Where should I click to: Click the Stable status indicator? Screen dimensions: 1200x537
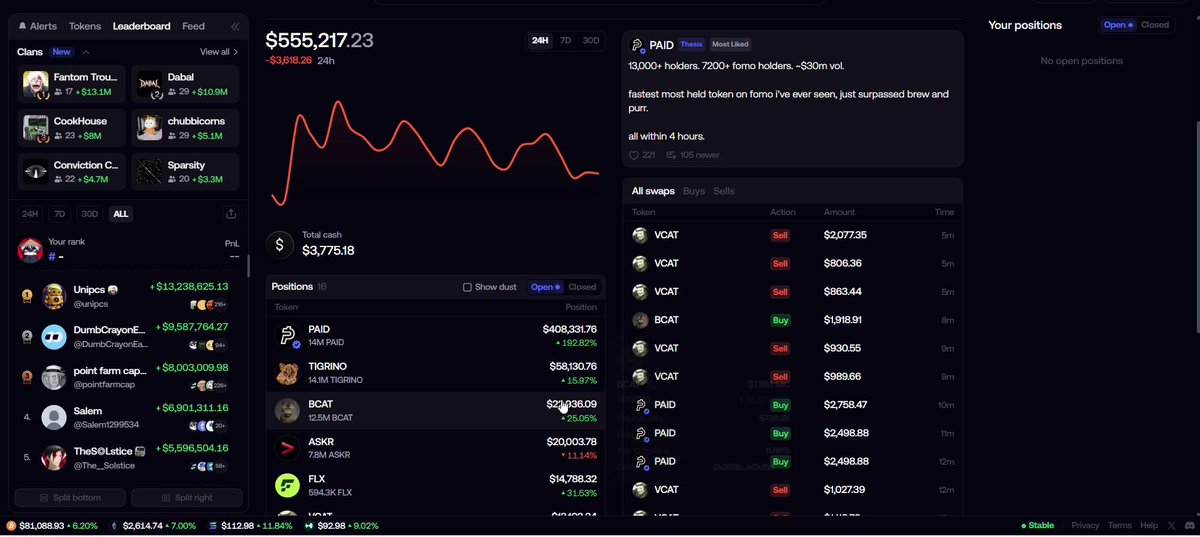pos(1037,526)
